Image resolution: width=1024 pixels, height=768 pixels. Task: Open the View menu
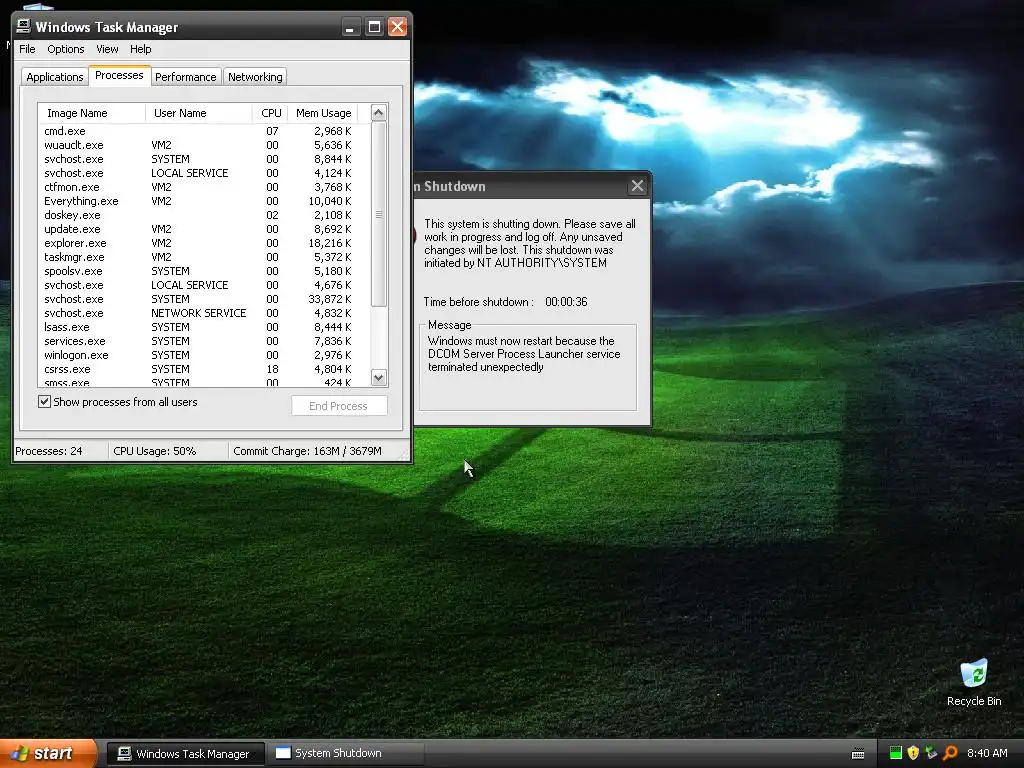click(107, 49)
